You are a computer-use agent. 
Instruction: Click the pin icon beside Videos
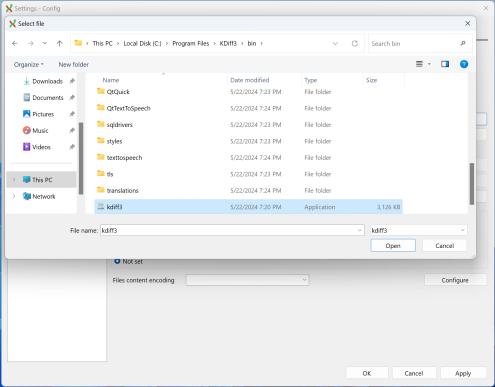[x=72, y=147]
